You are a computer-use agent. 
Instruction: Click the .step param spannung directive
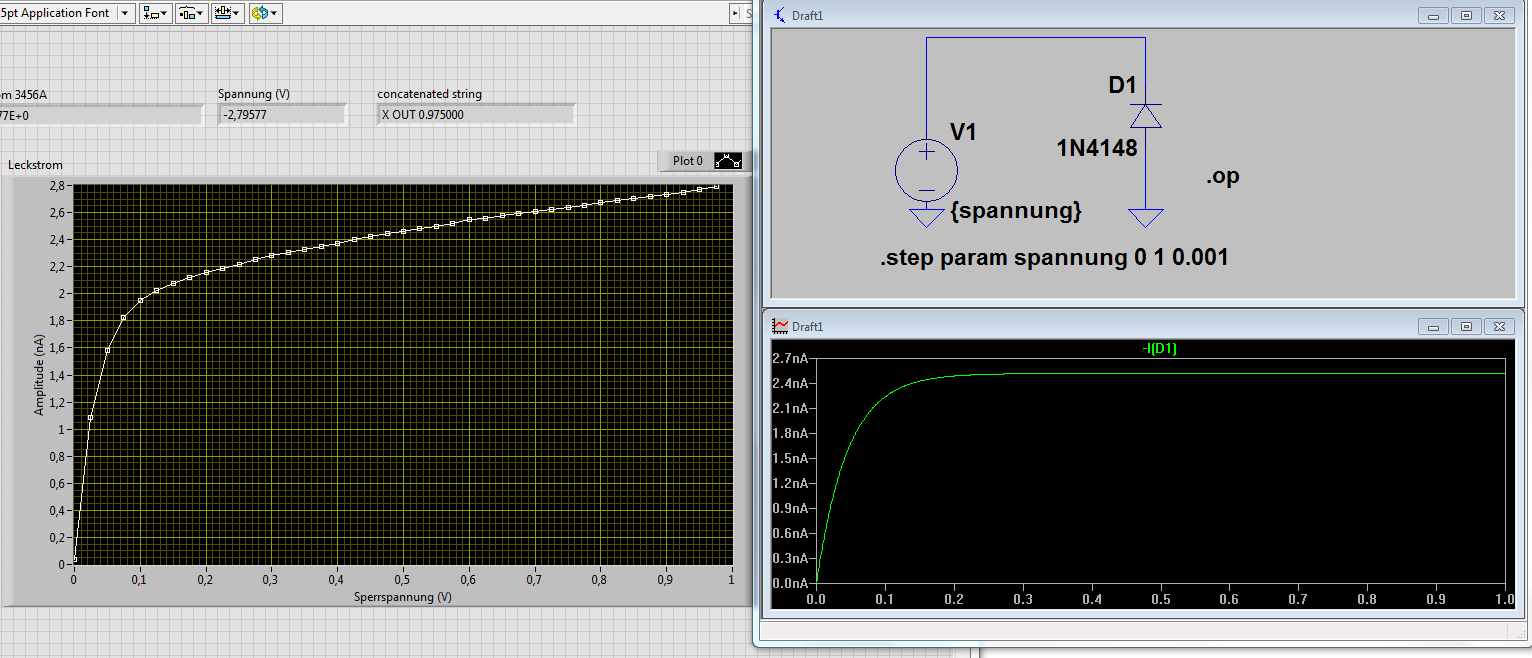point(1054,258)
